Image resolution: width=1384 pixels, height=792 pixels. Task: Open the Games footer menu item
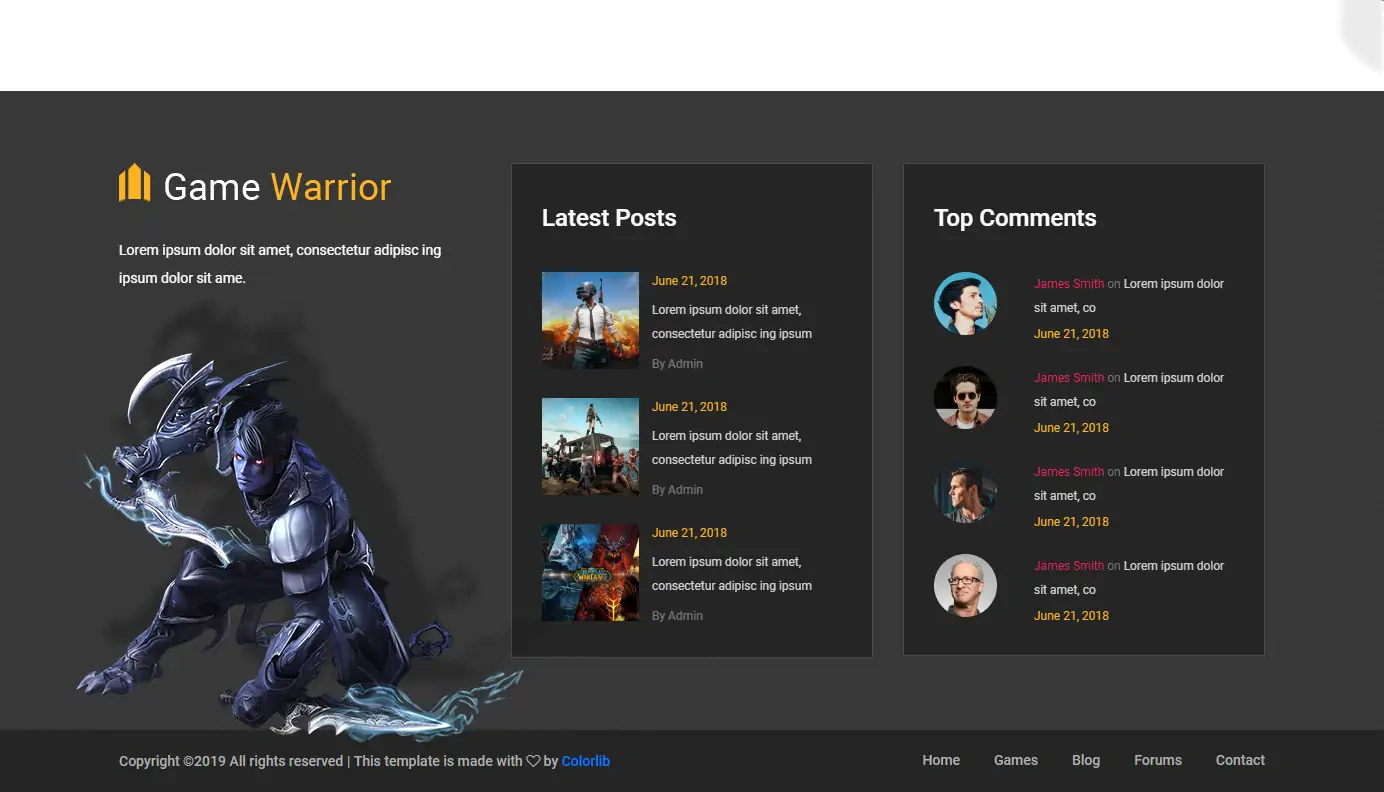point(1016,760)
